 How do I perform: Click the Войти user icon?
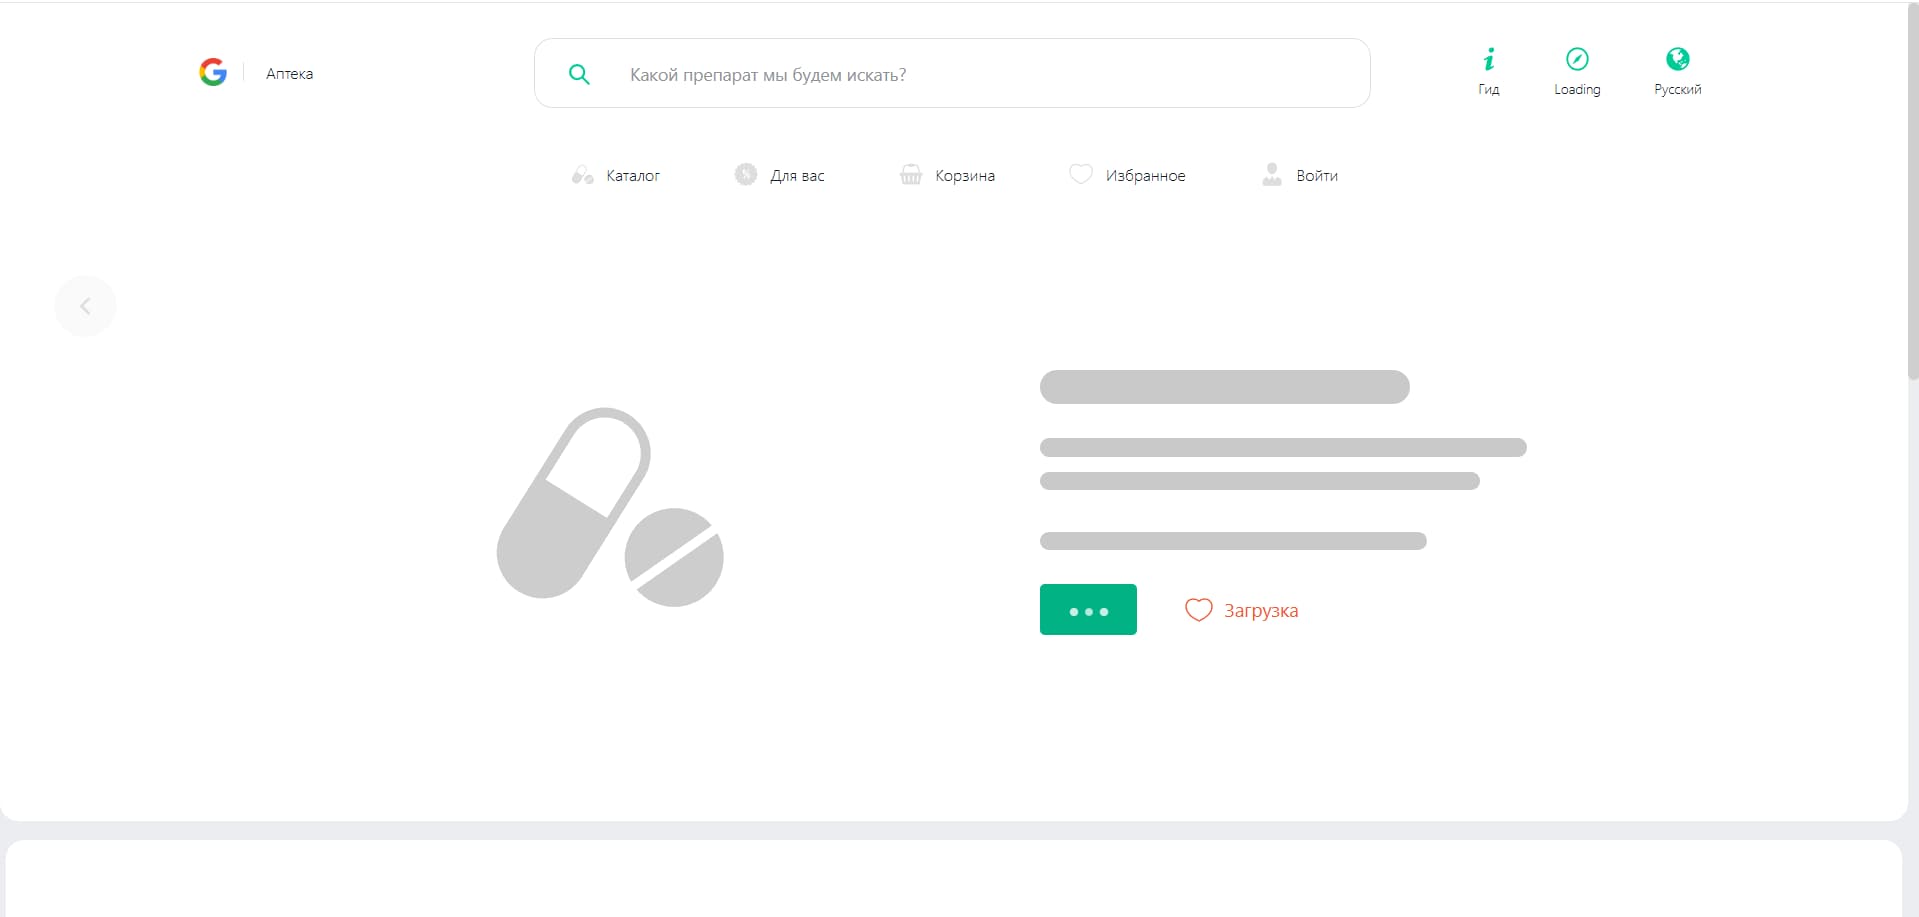click(x=1271, y=175)
